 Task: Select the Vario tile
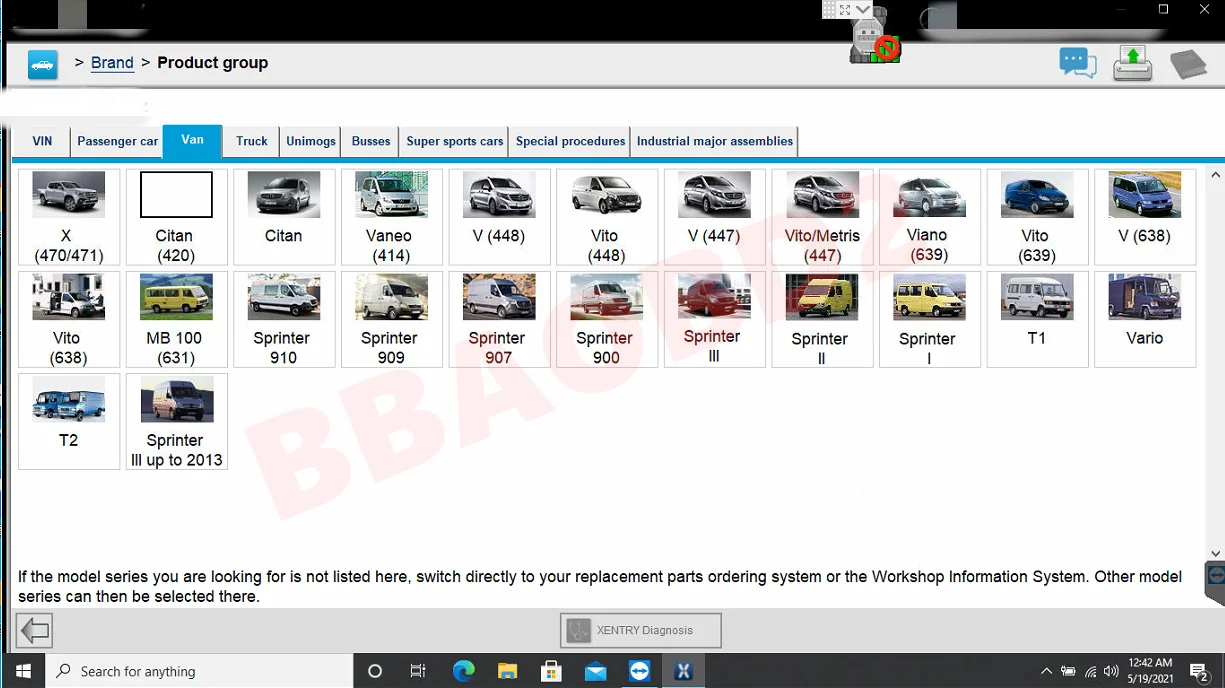(x=1145, y=319)
